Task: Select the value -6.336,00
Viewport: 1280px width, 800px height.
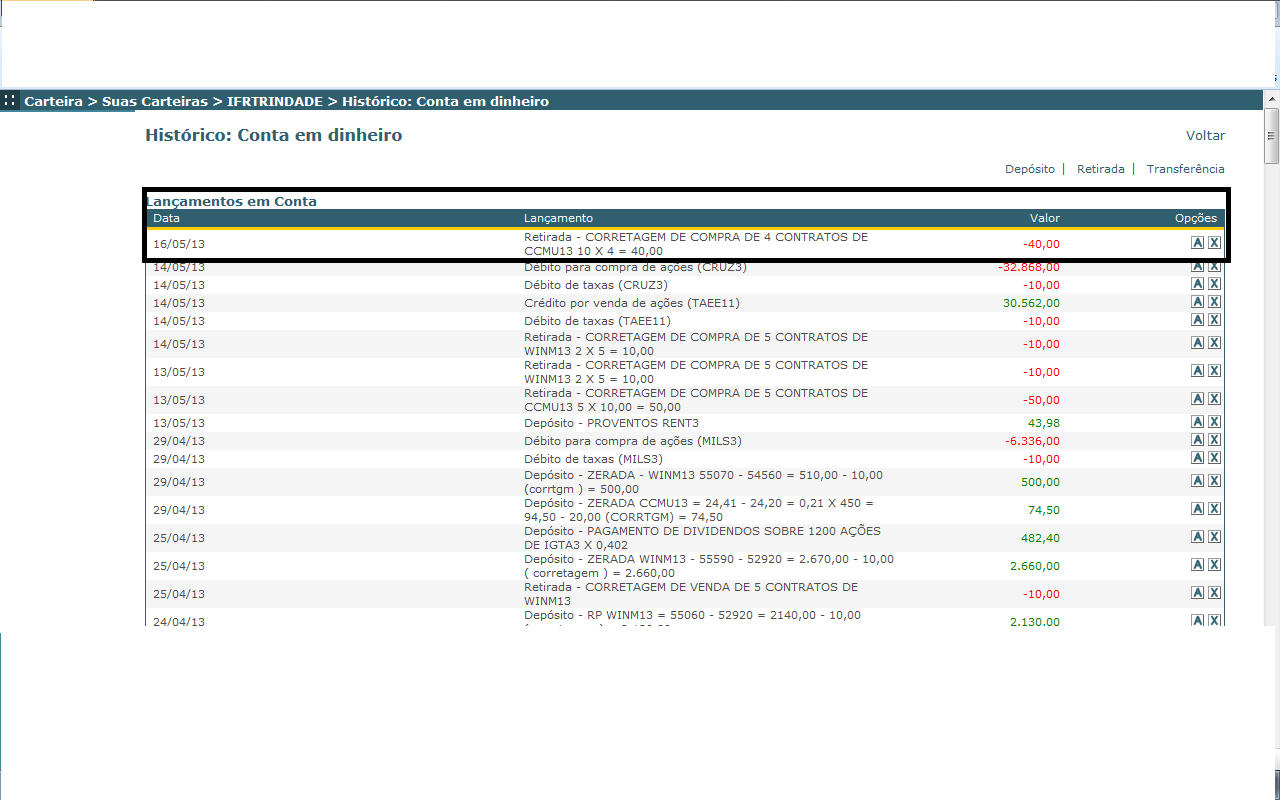Action: (1032, 441)
